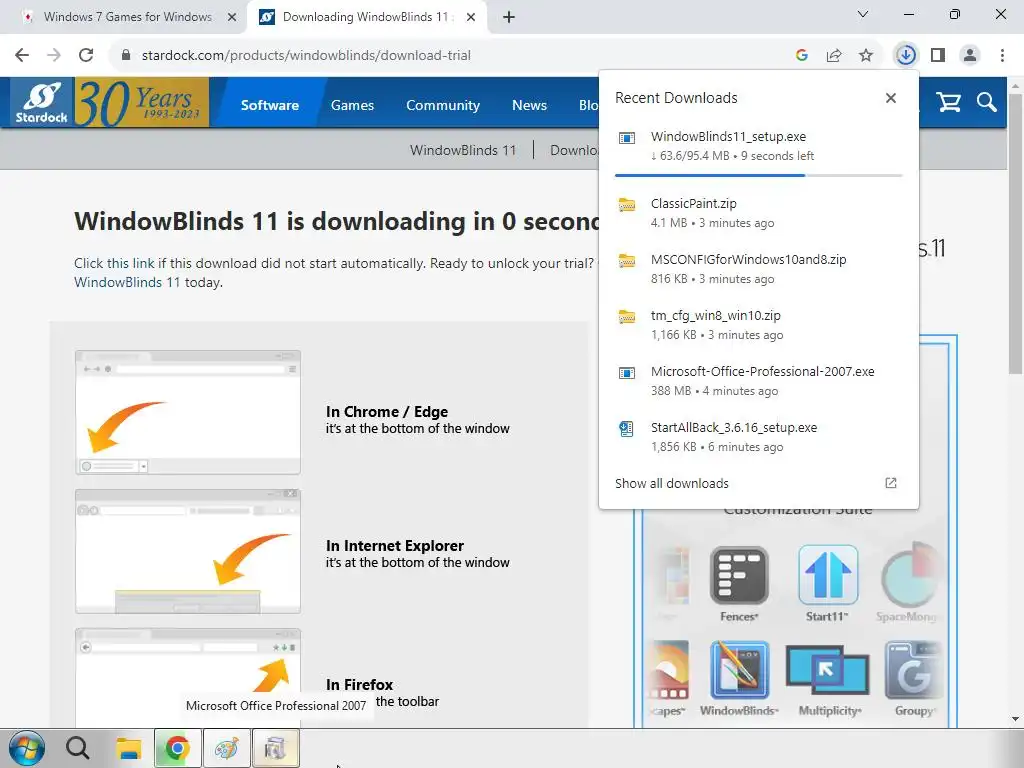The width and height of the screenshot is (1024, 768).
Task: Click the 'Click this link' download link
Action: 114,263
